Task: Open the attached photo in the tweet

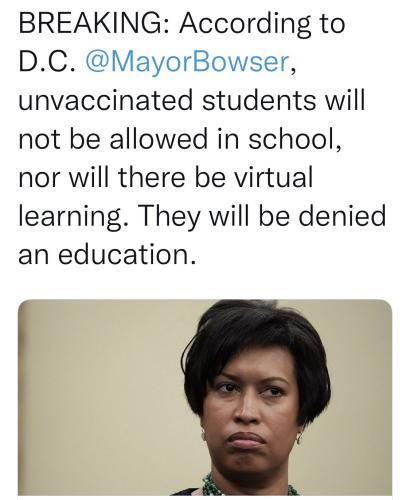Action: tap(205, 397)
